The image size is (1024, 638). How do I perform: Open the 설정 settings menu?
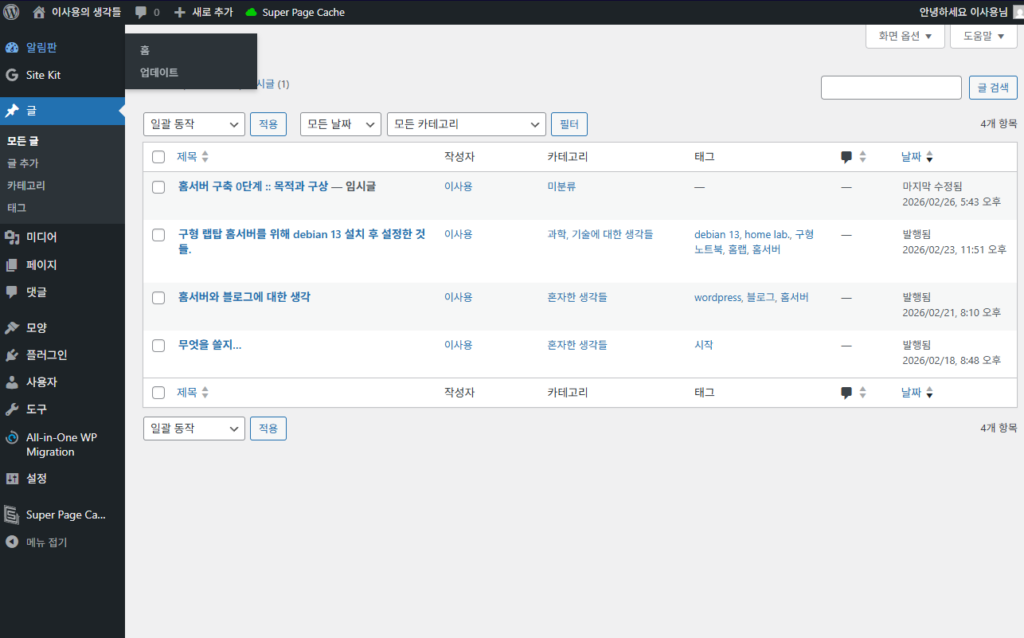[x=36, y=478]
